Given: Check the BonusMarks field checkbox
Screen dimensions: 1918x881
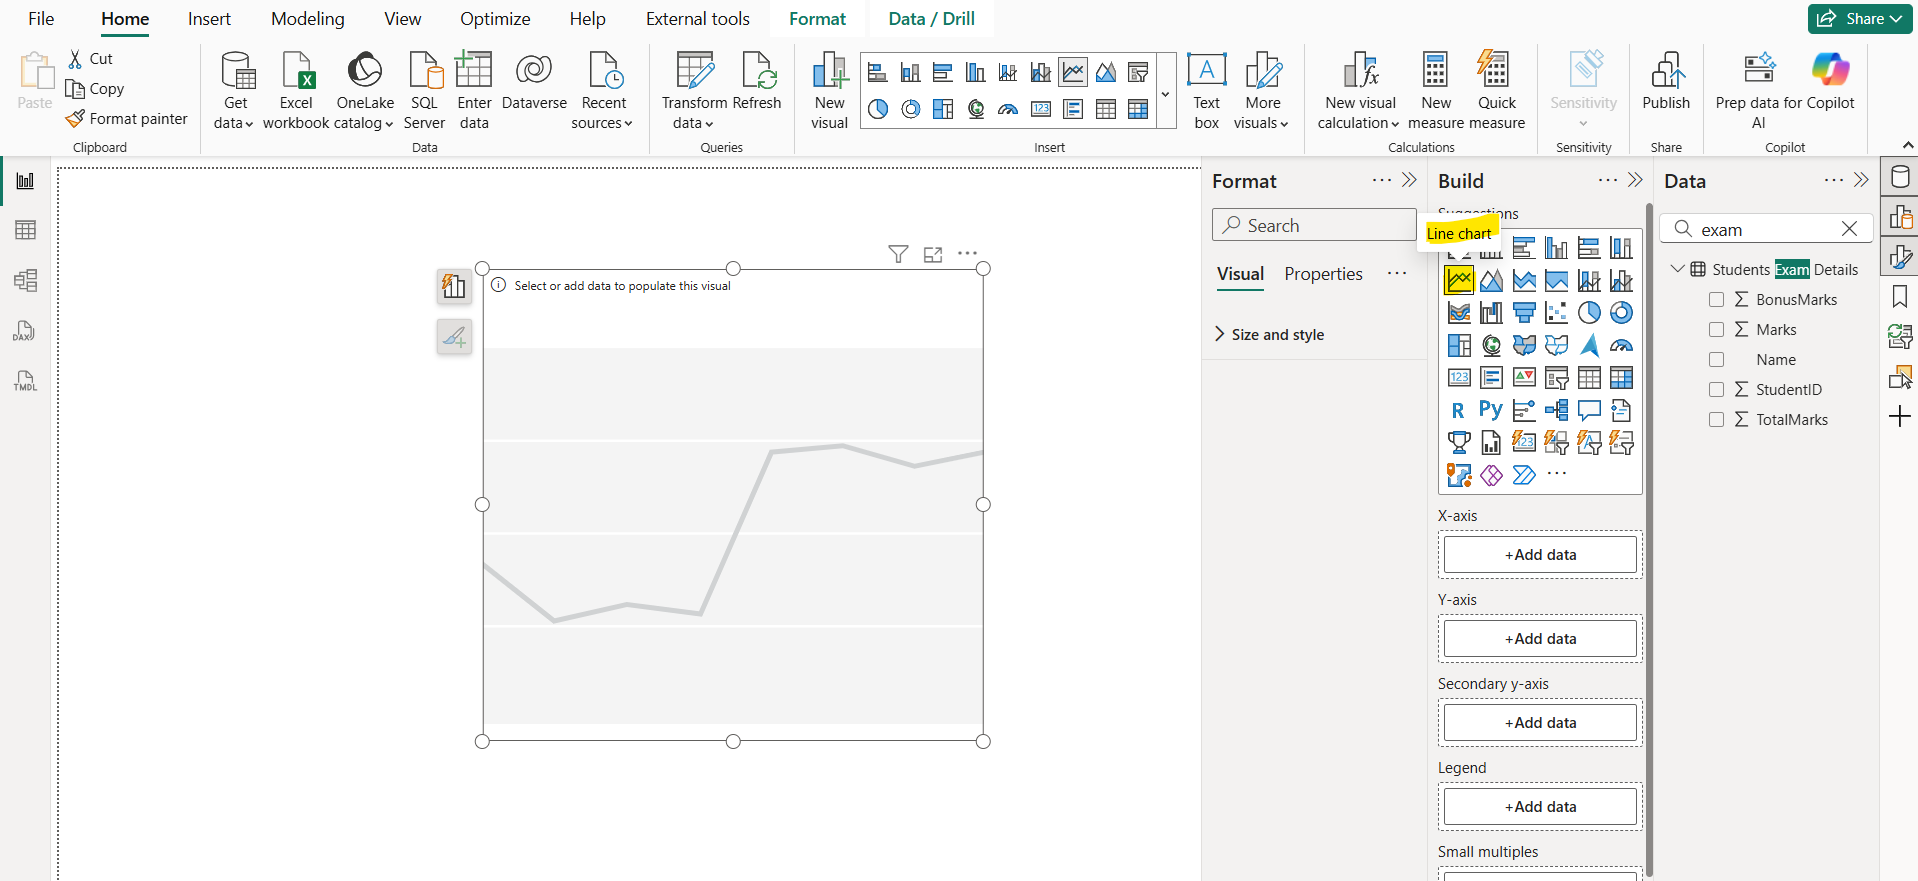Looking at the screenshot, I should tap(1716, 300).
